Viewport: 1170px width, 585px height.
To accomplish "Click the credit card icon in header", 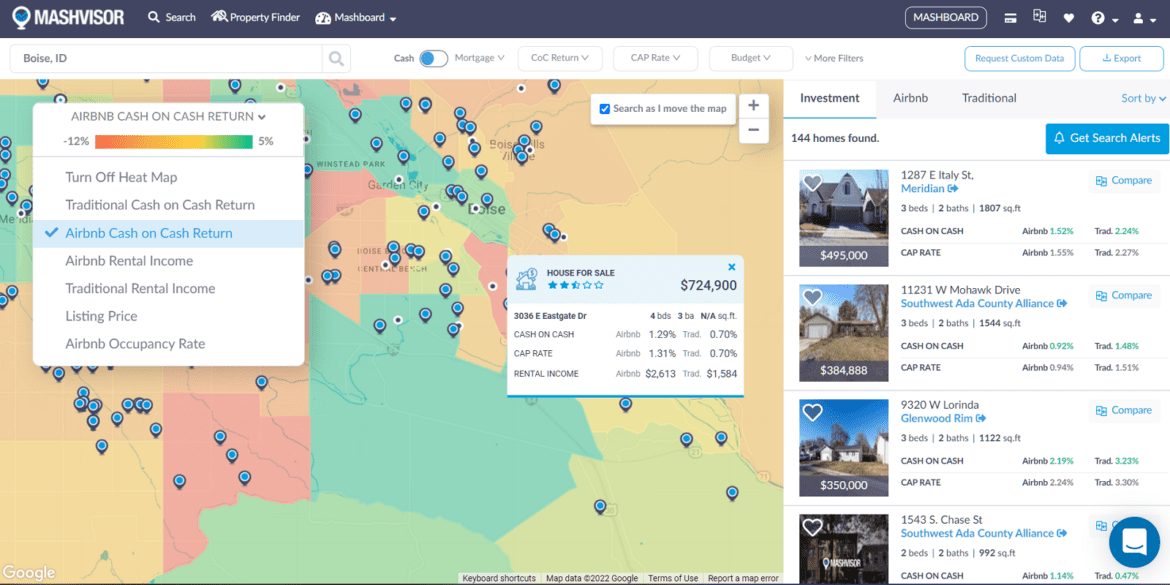I will 1011,18.
